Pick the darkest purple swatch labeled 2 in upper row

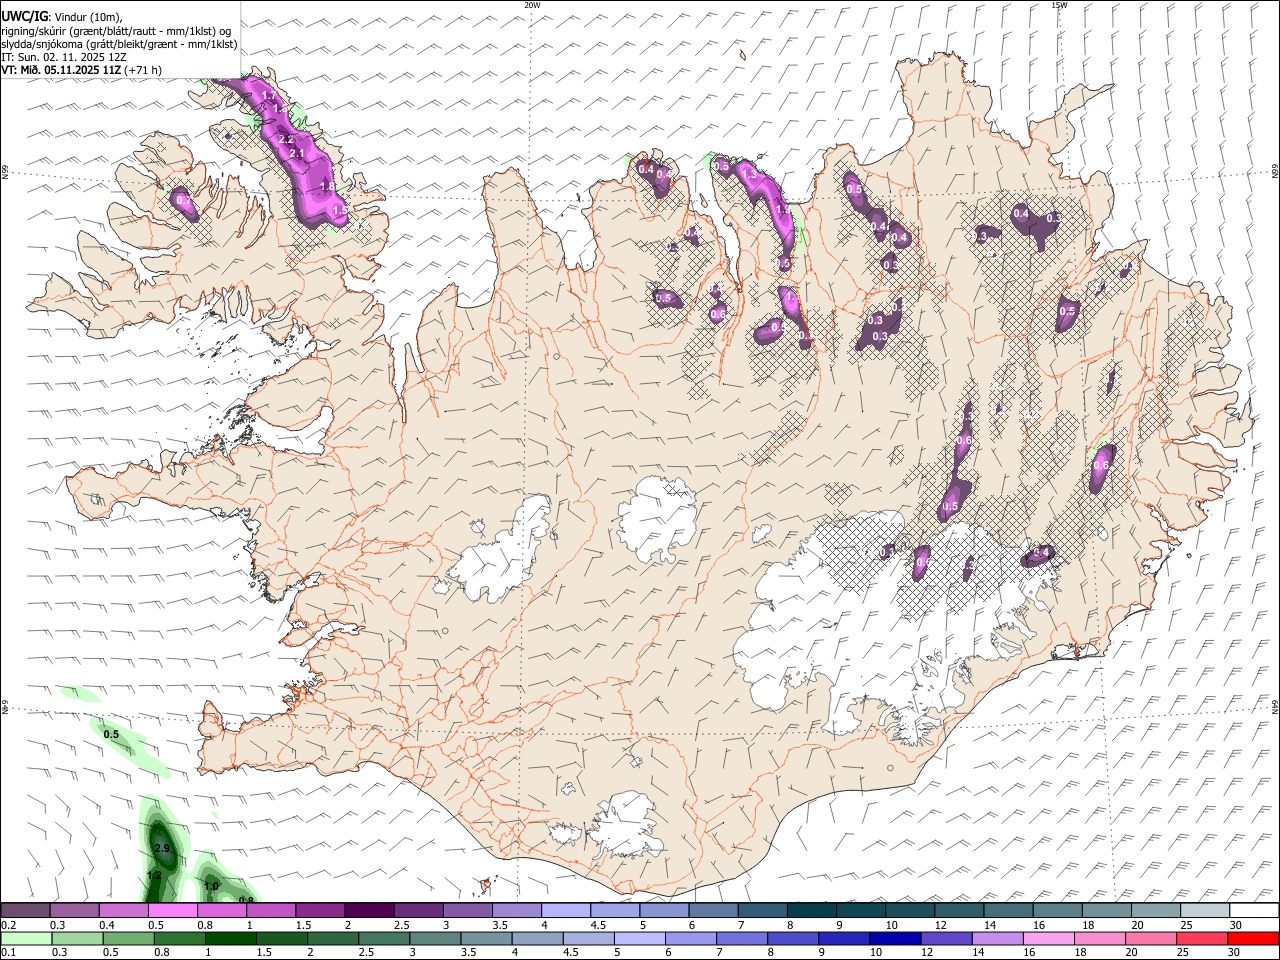pyautogui.click(x=369, y=910)
